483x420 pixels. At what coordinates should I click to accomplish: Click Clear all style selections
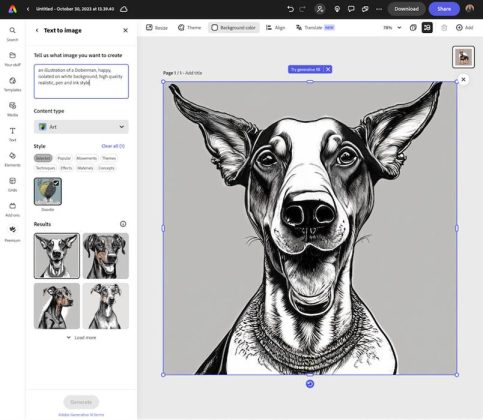click(113, 146)
